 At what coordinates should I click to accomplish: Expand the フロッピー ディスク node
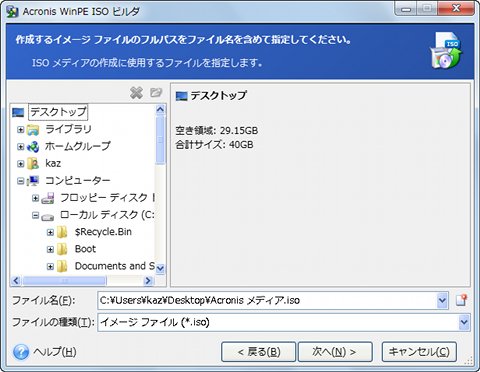coord(35,198)
